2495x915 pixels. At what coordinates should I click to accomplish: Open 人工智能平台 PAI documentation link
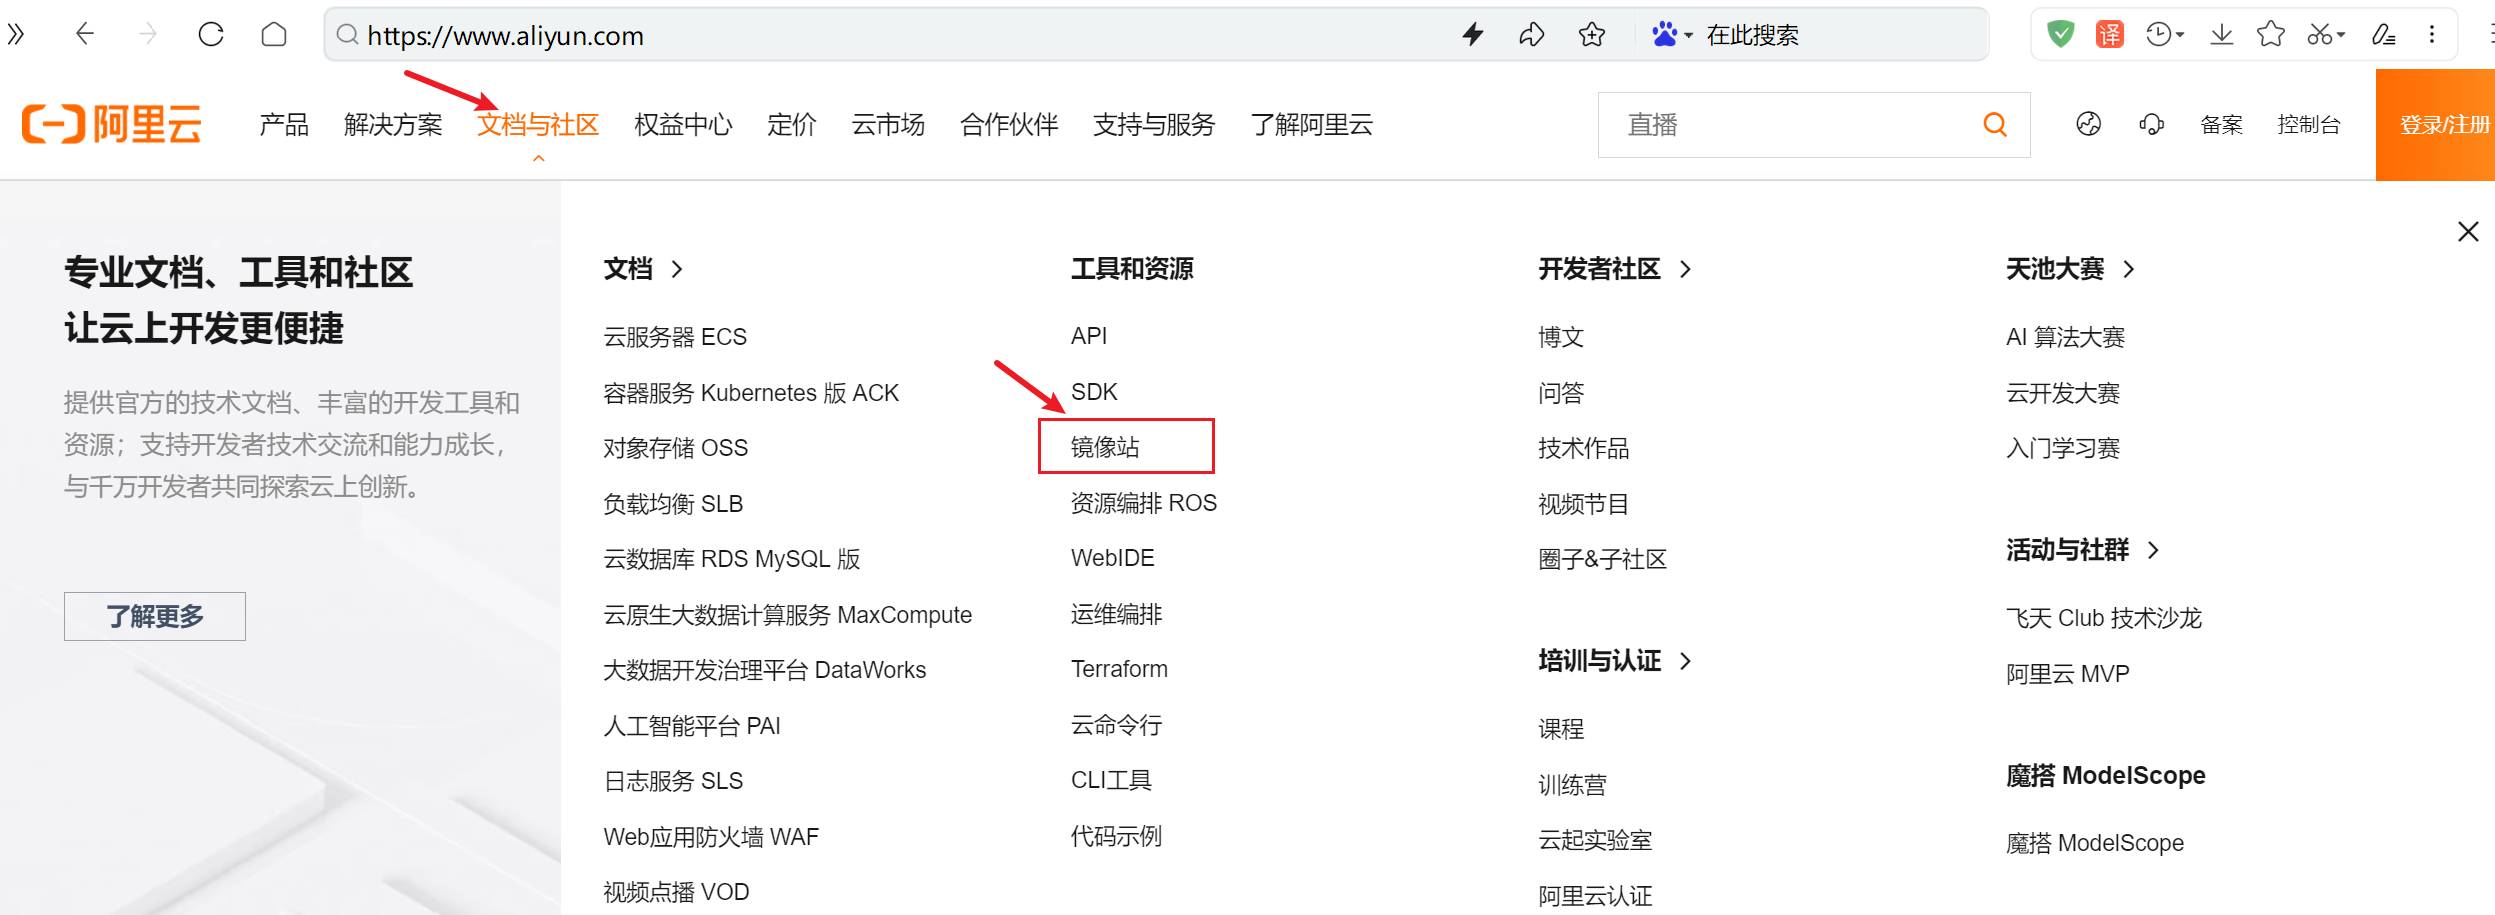[692, 726]
